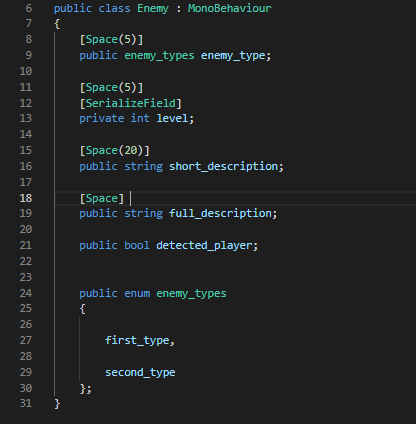Click short_description field name
This screenshot has height=424, width=416.
click(x=223, y=166)
